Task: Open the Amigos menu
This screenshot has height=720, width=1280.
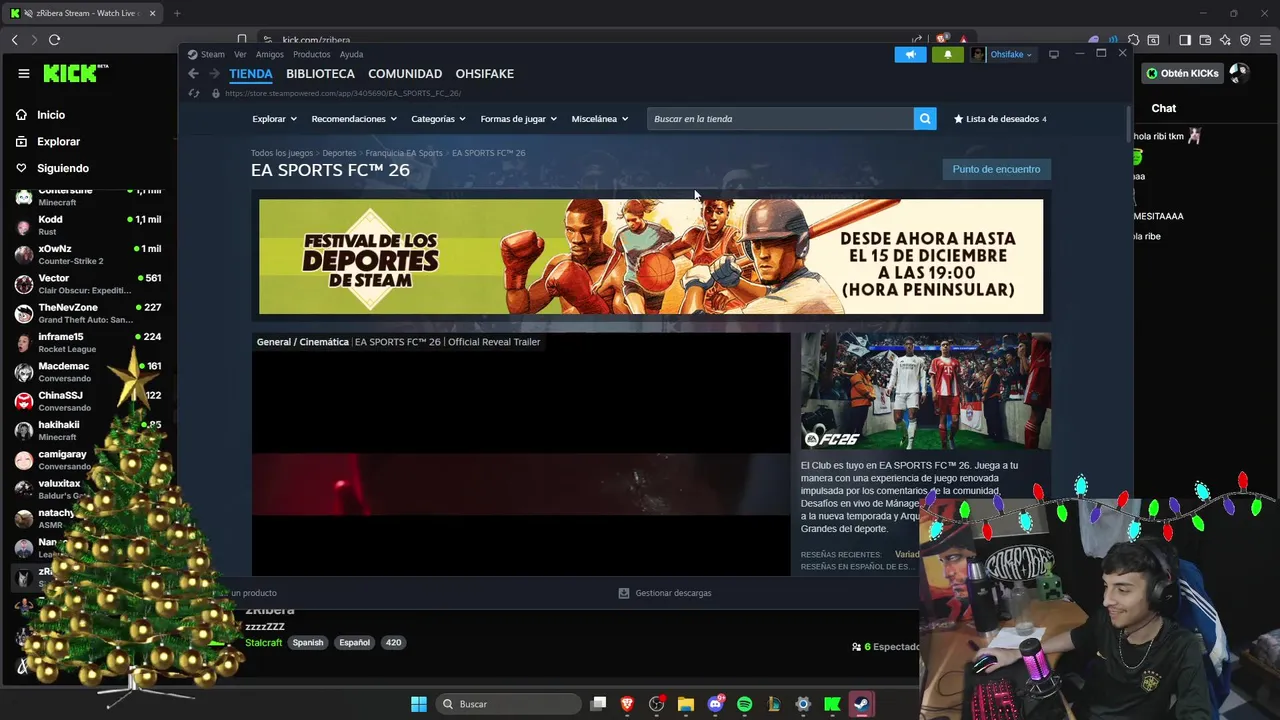Action: [270, 54]
